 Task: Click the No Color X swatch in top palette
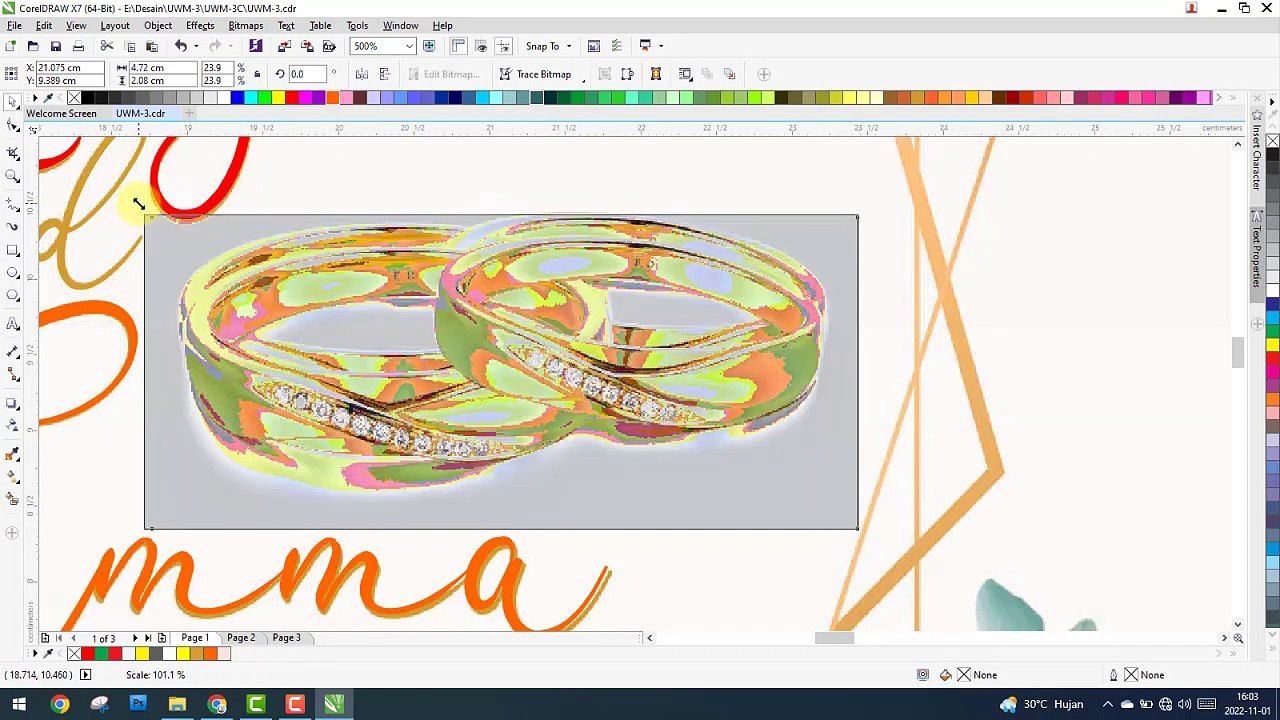click(x=74, y=98)
